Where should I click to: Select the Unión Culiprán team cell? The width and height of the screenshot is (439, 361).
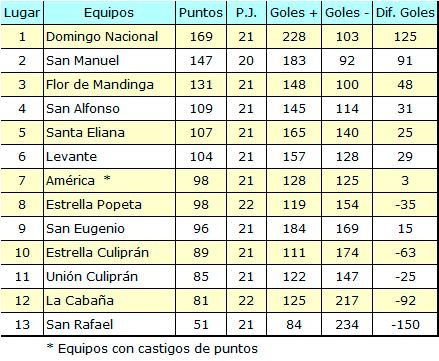[x=109, y=277]
